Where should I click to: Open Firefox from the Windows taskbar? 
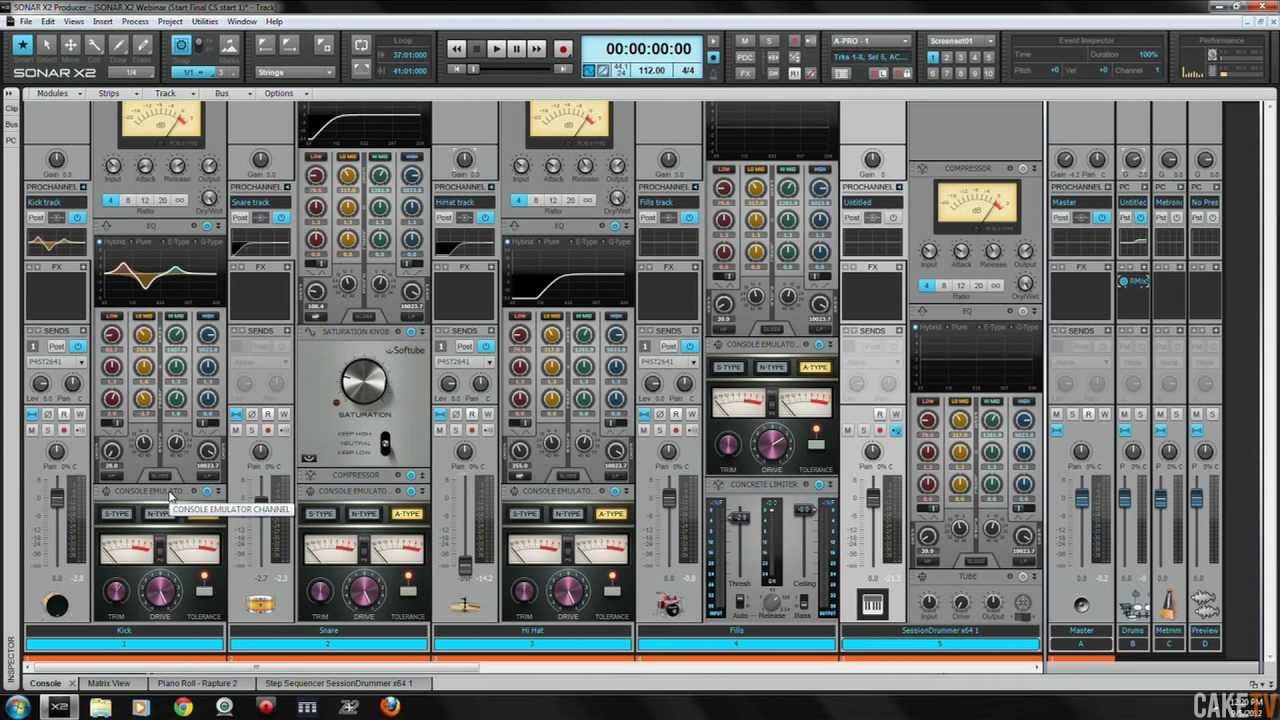pos(390,707)
